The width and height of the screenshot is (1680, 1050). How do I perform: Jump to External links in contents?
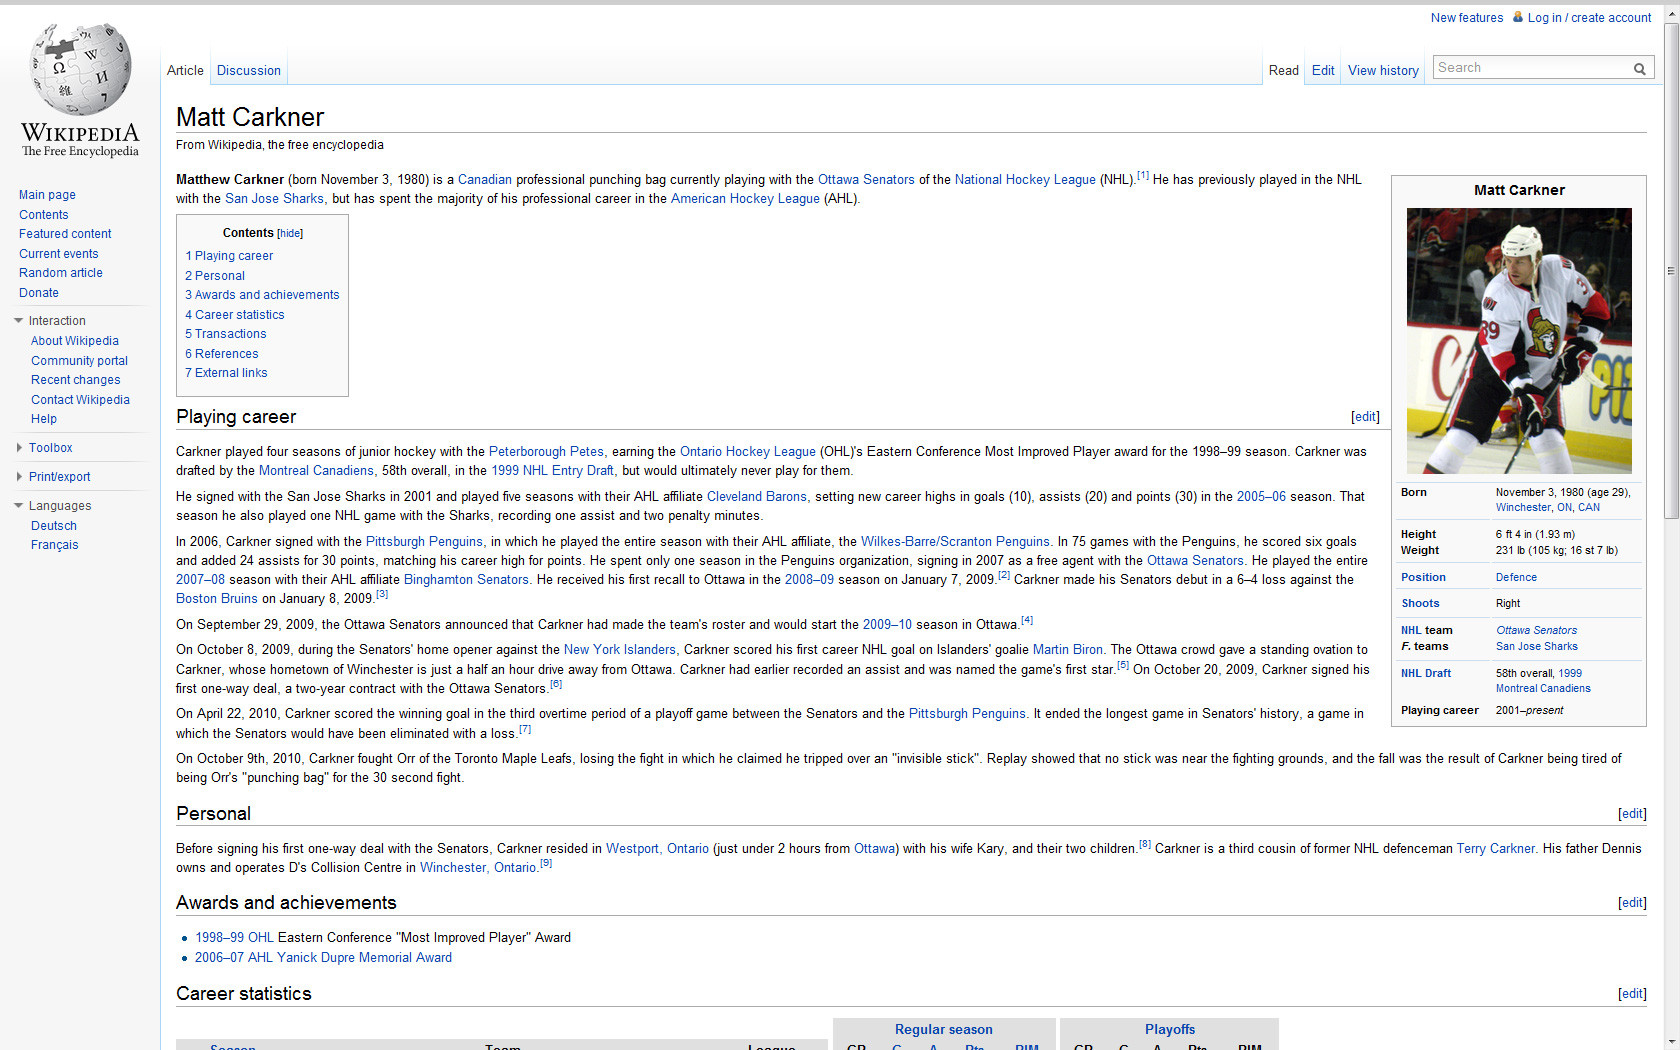(x=226, y=373)
